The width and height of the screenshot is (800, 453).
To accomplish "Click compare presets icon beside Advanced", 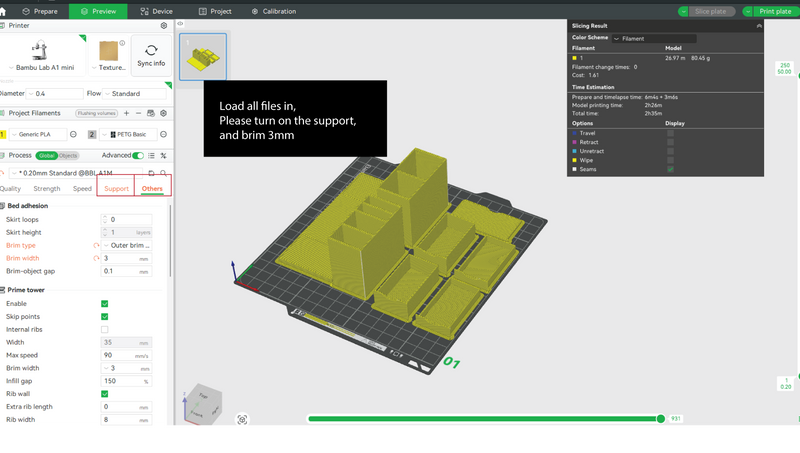I will point(163,156).
